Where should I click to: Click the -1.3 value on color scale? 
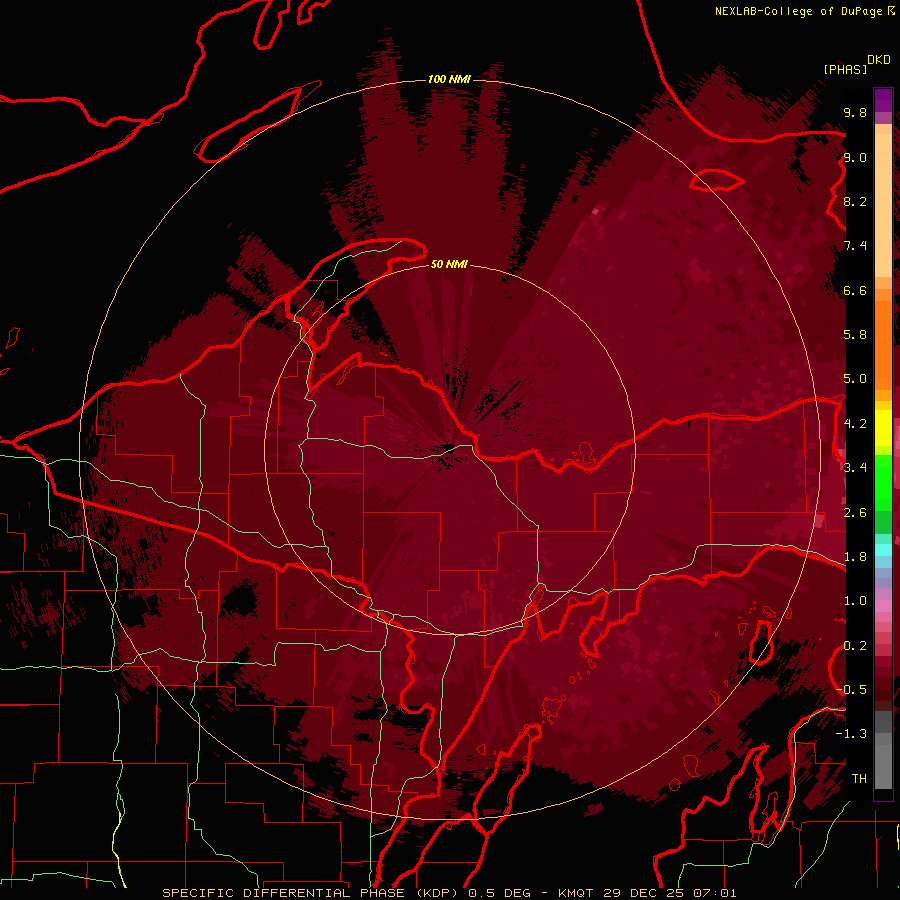coord(851,734)
